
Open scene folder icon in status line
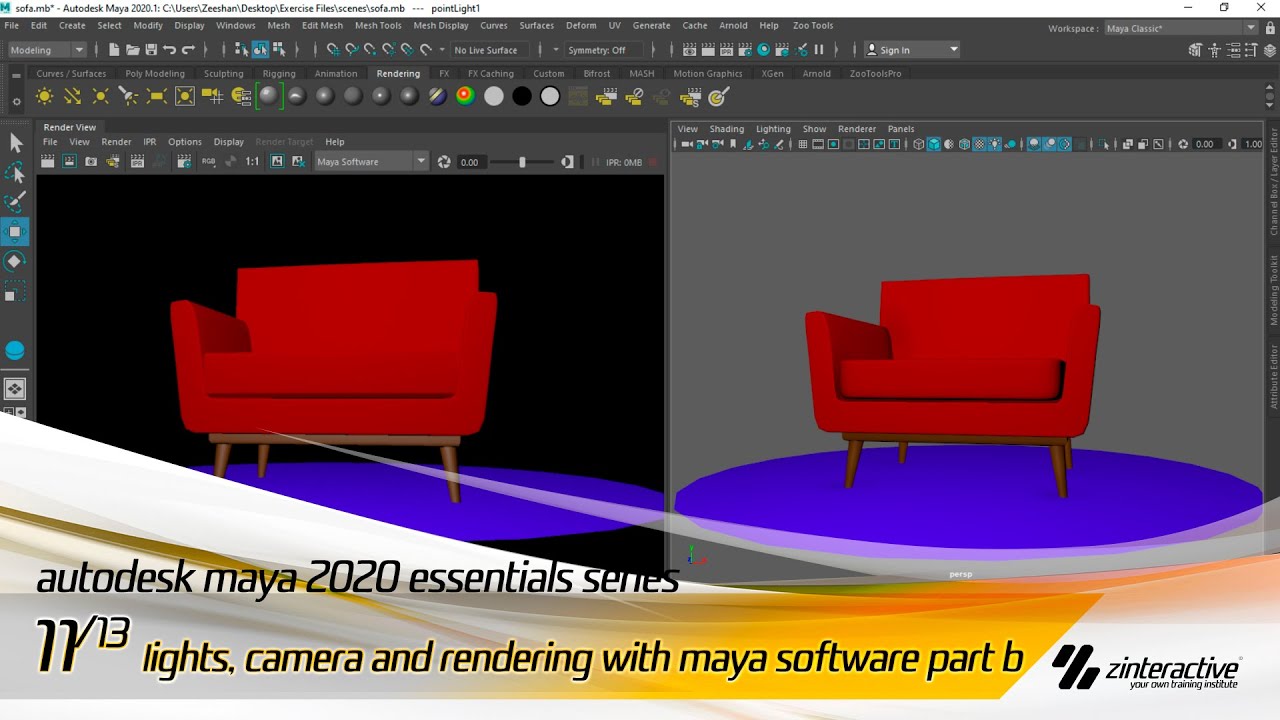pyautogui.click(x=132, y=49)
